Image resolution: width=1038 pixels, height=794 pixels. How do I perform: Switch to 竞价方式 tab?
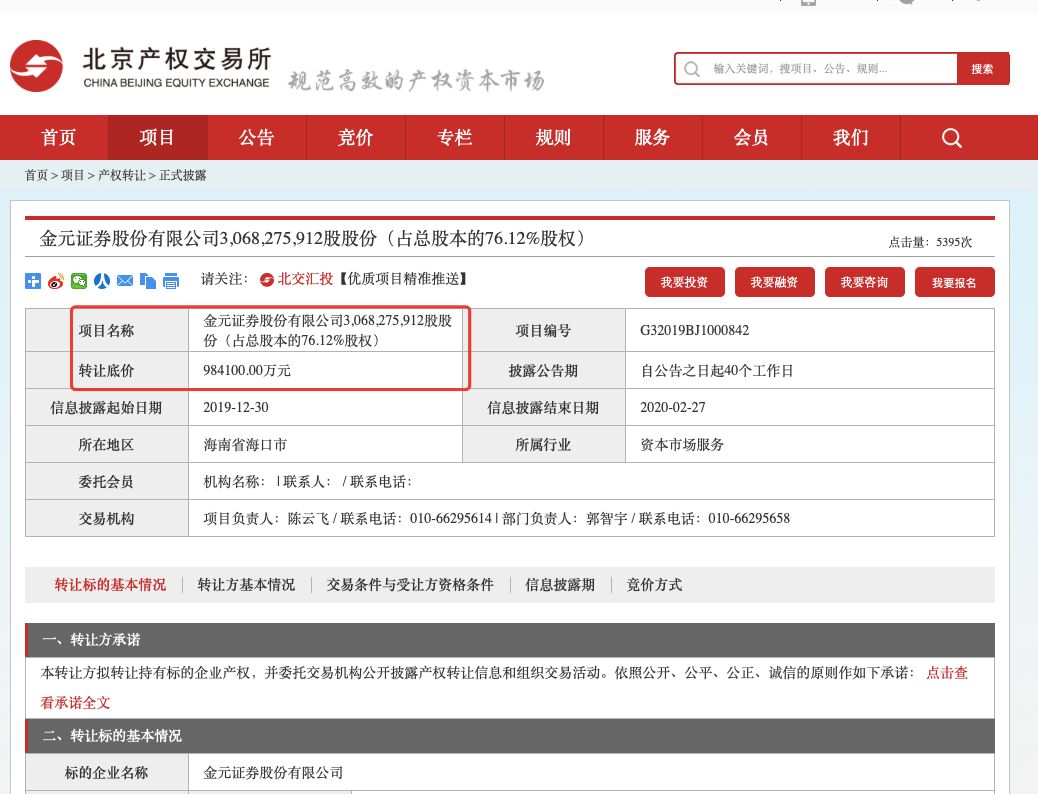pos(654,584)
